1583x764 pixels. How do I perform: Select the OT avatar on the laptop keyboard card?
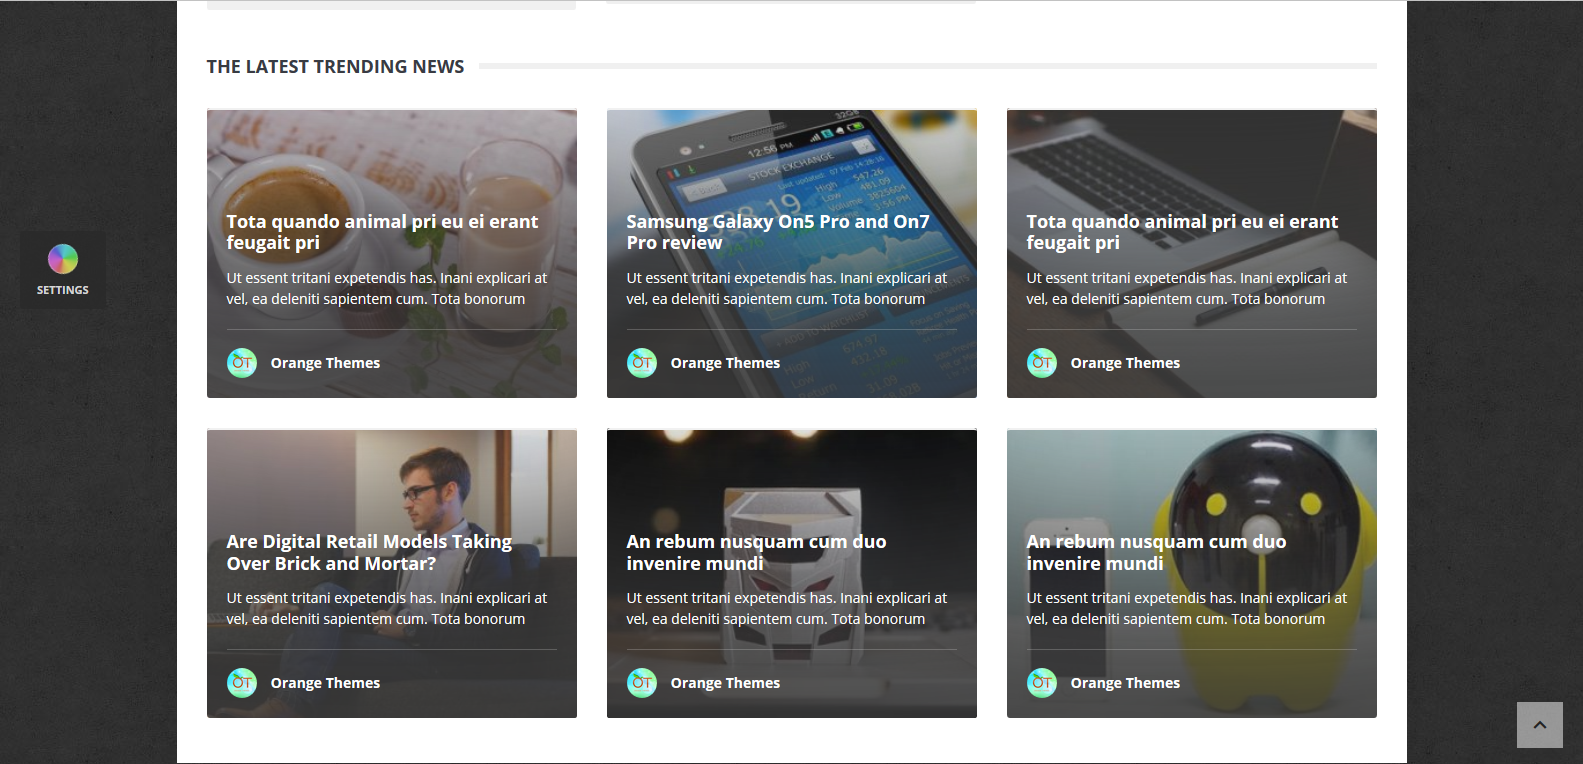(x=1042, y=363)
